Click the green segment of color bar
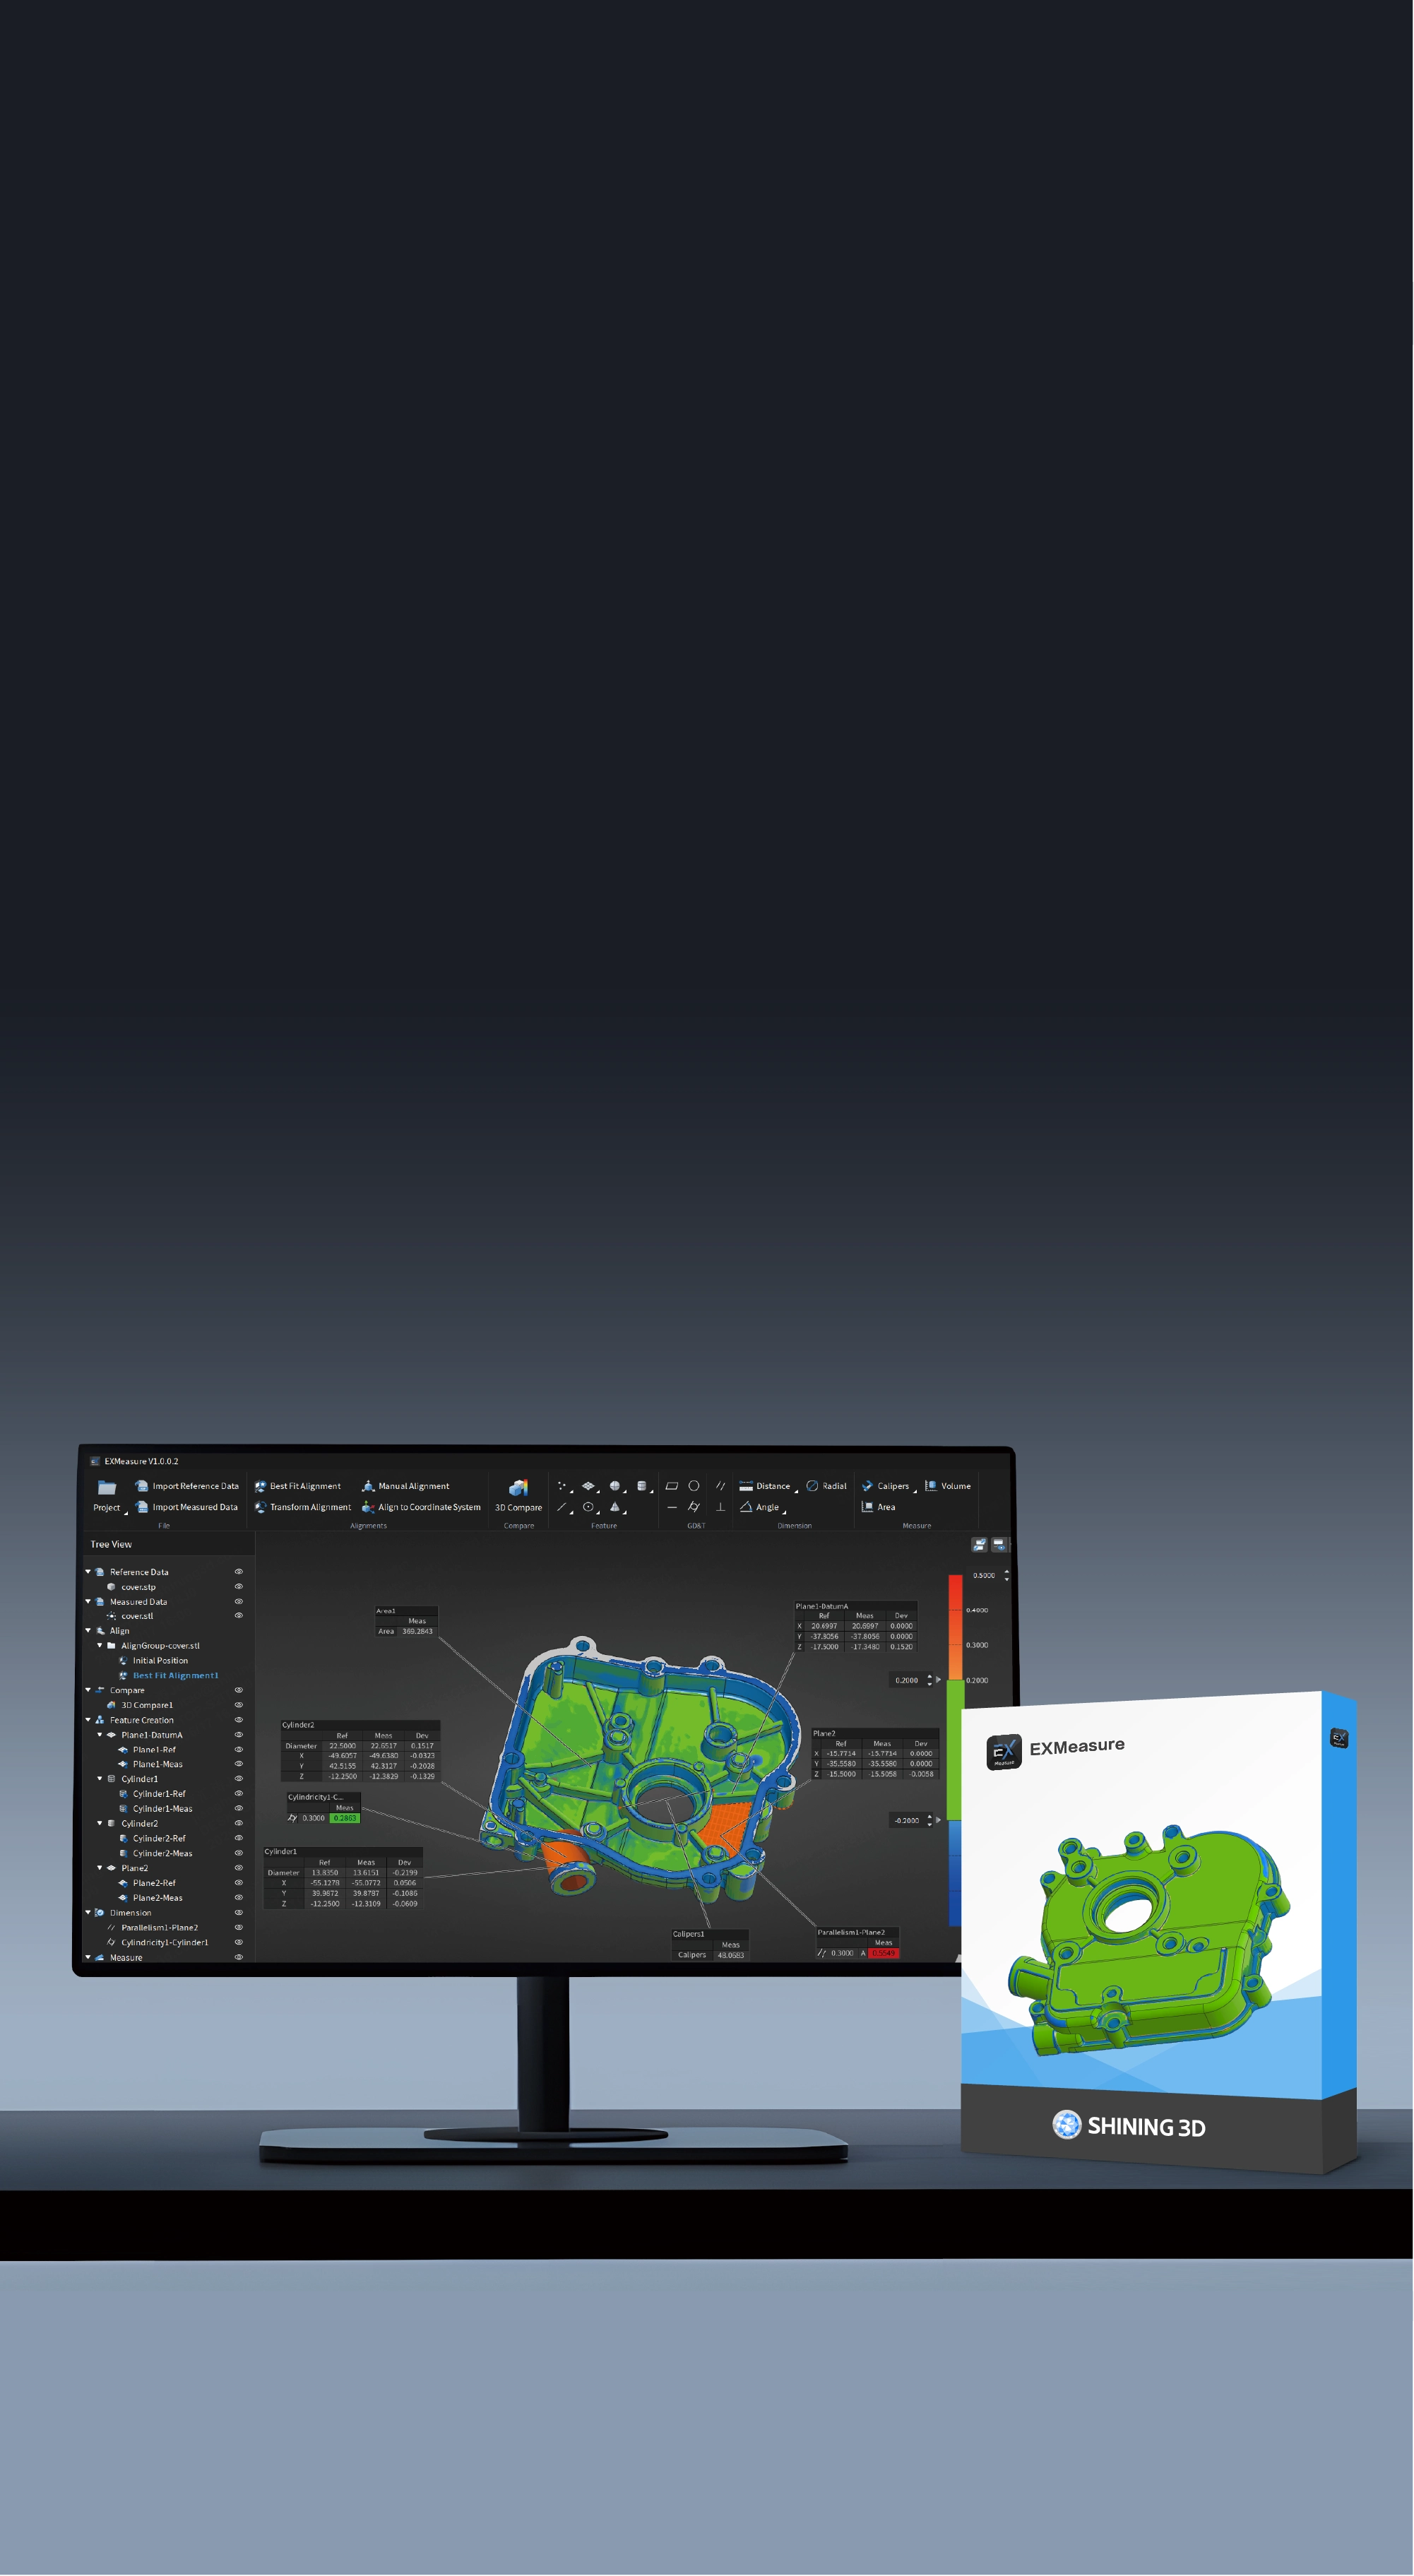 click(x=955, y=1750)
